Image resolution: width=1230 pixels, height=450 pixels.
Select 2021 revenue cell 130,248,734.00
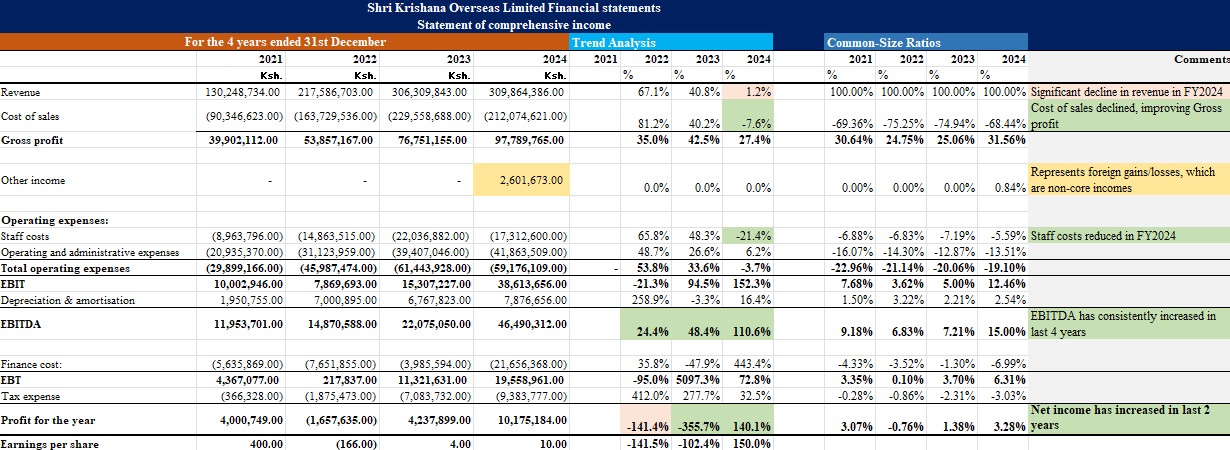(243, 92)
